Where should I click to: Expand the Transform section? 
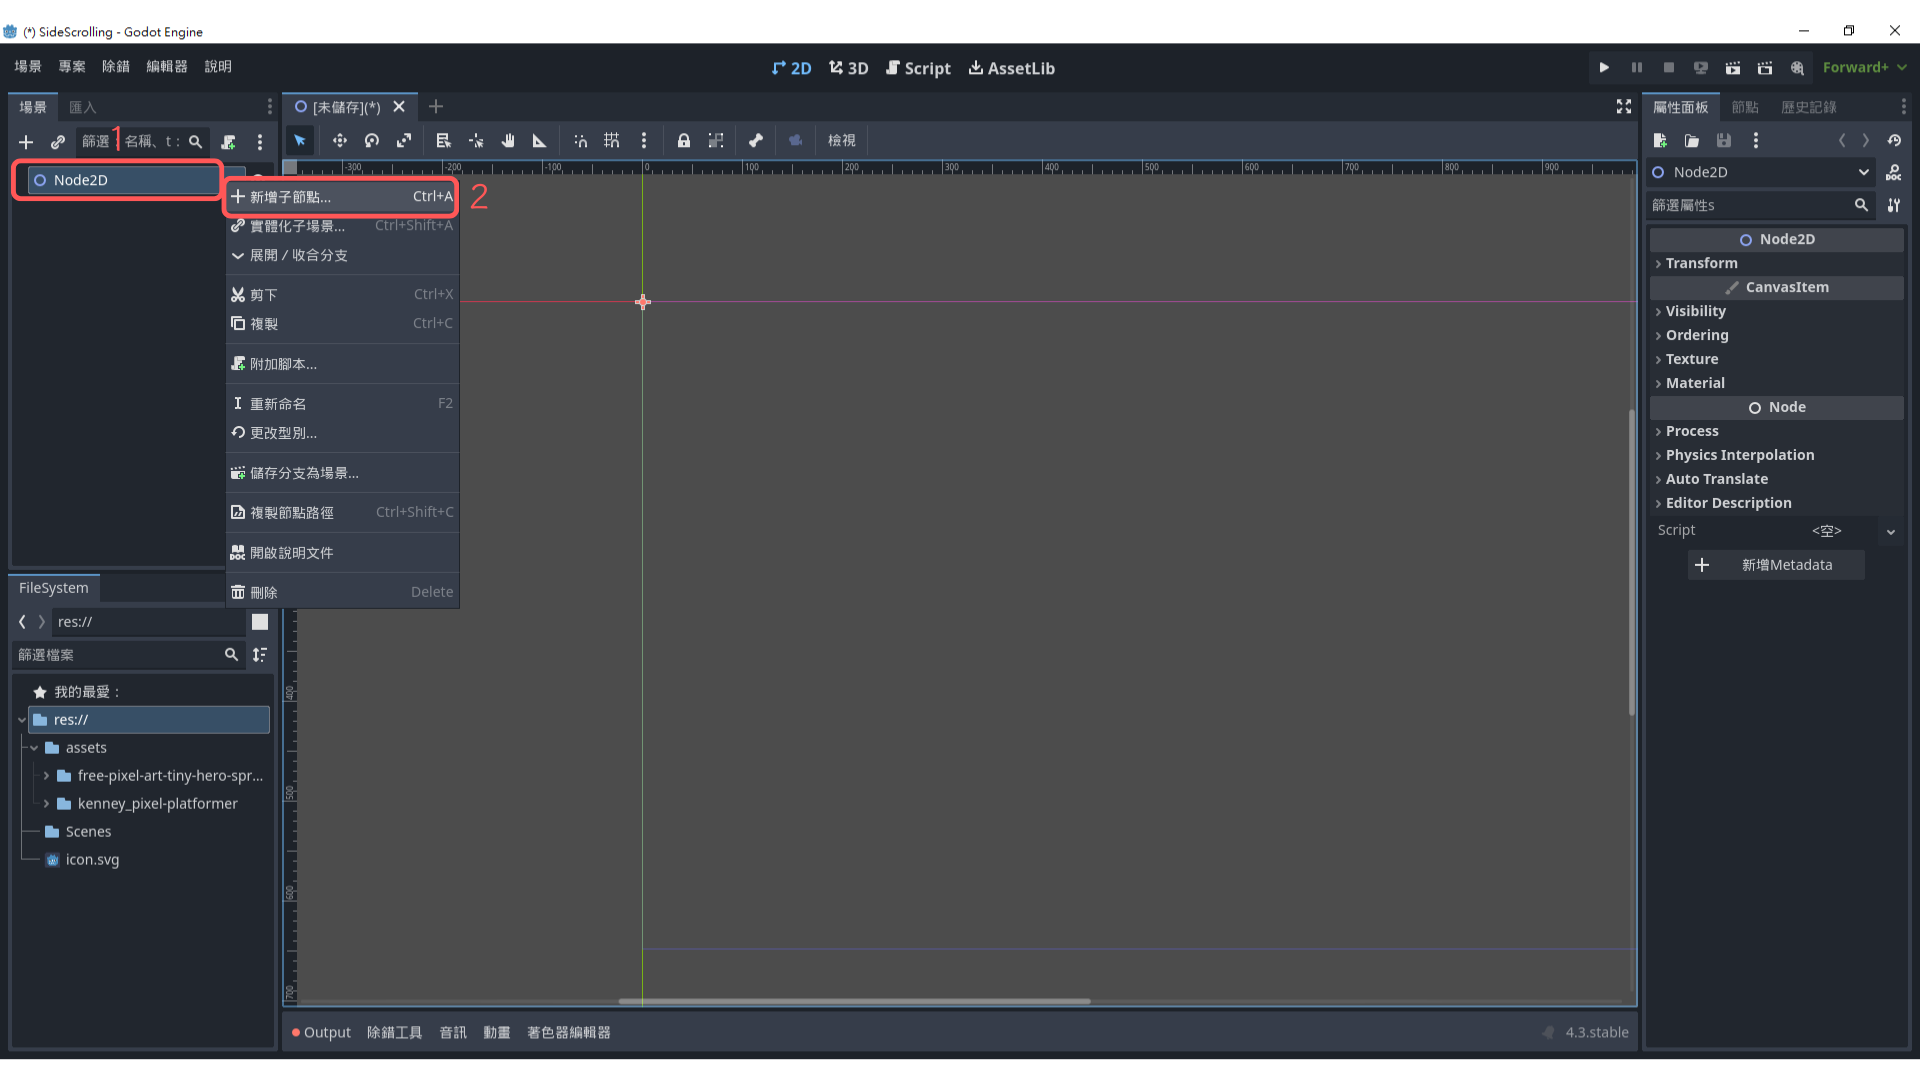[1701, 263]
